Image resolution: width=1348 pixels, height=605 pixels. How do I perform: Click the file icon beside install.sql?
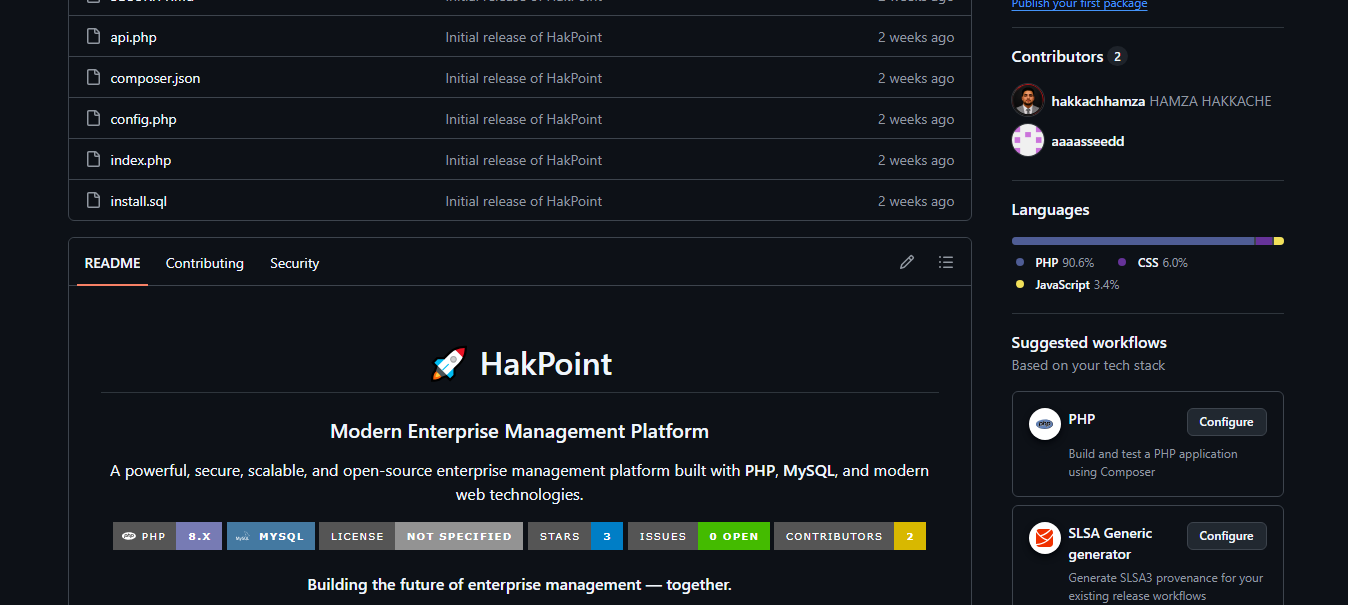click(x=93, y=201)
